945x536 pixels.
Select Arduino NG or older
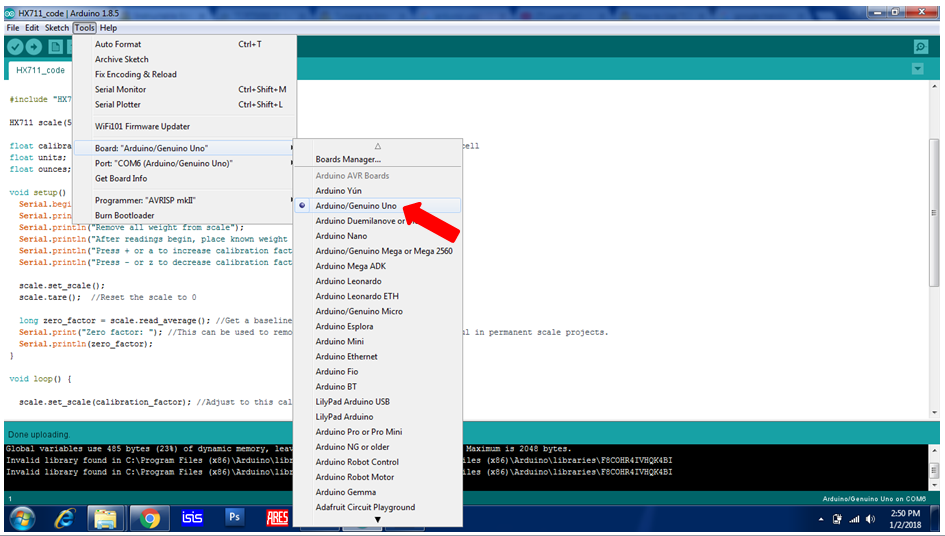378,447
